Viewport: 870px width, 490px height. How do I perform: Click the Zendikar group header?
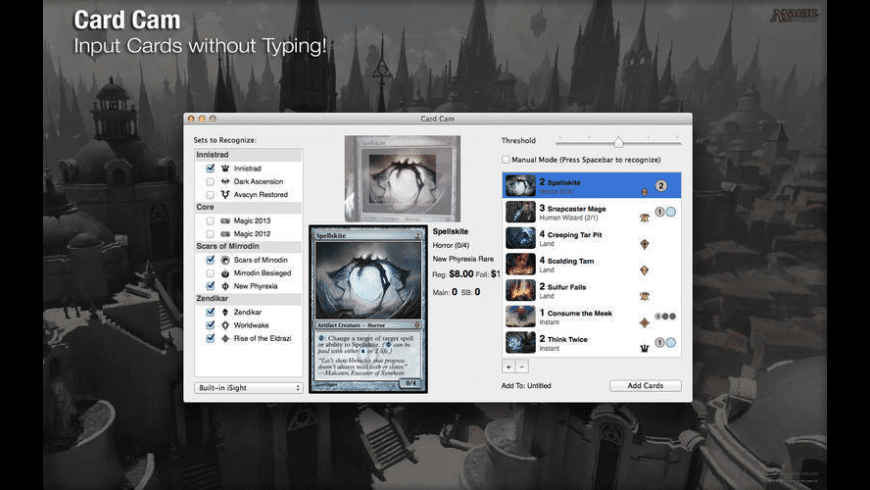[249, 298]
